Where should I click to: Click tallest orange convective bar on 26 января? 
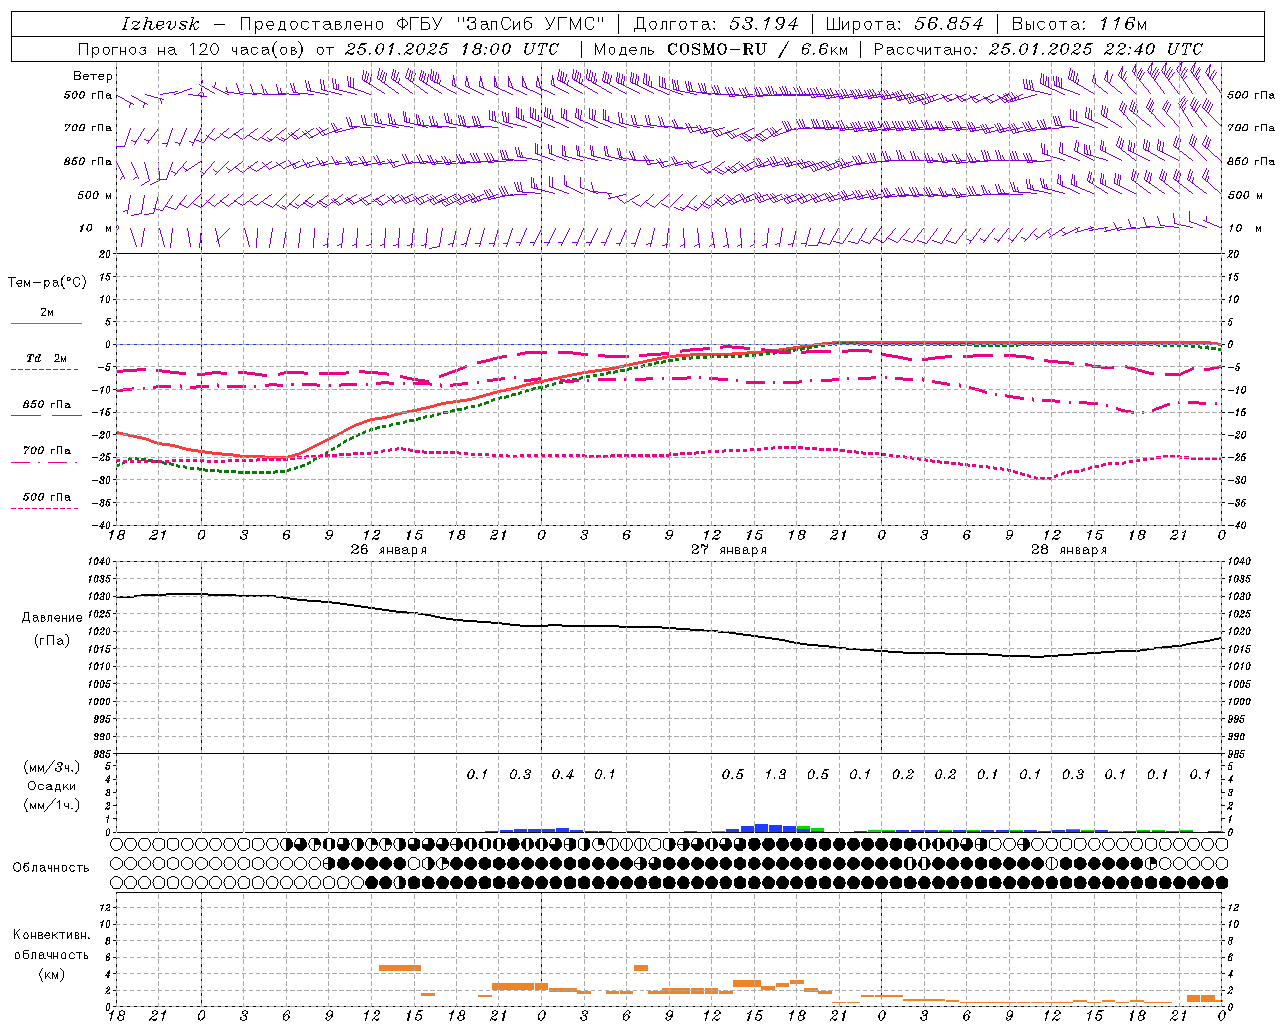(400, 967)
